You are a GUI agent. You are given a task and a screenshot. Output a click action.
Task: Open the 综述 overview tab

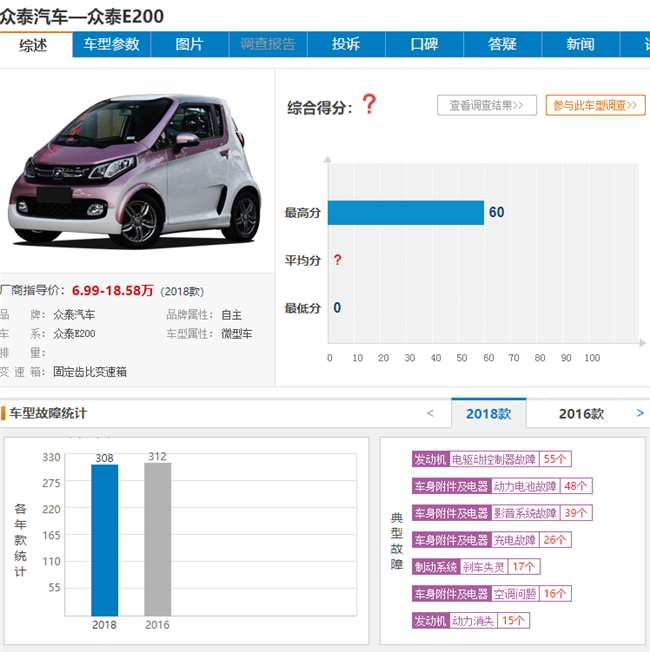click(33, 44)
